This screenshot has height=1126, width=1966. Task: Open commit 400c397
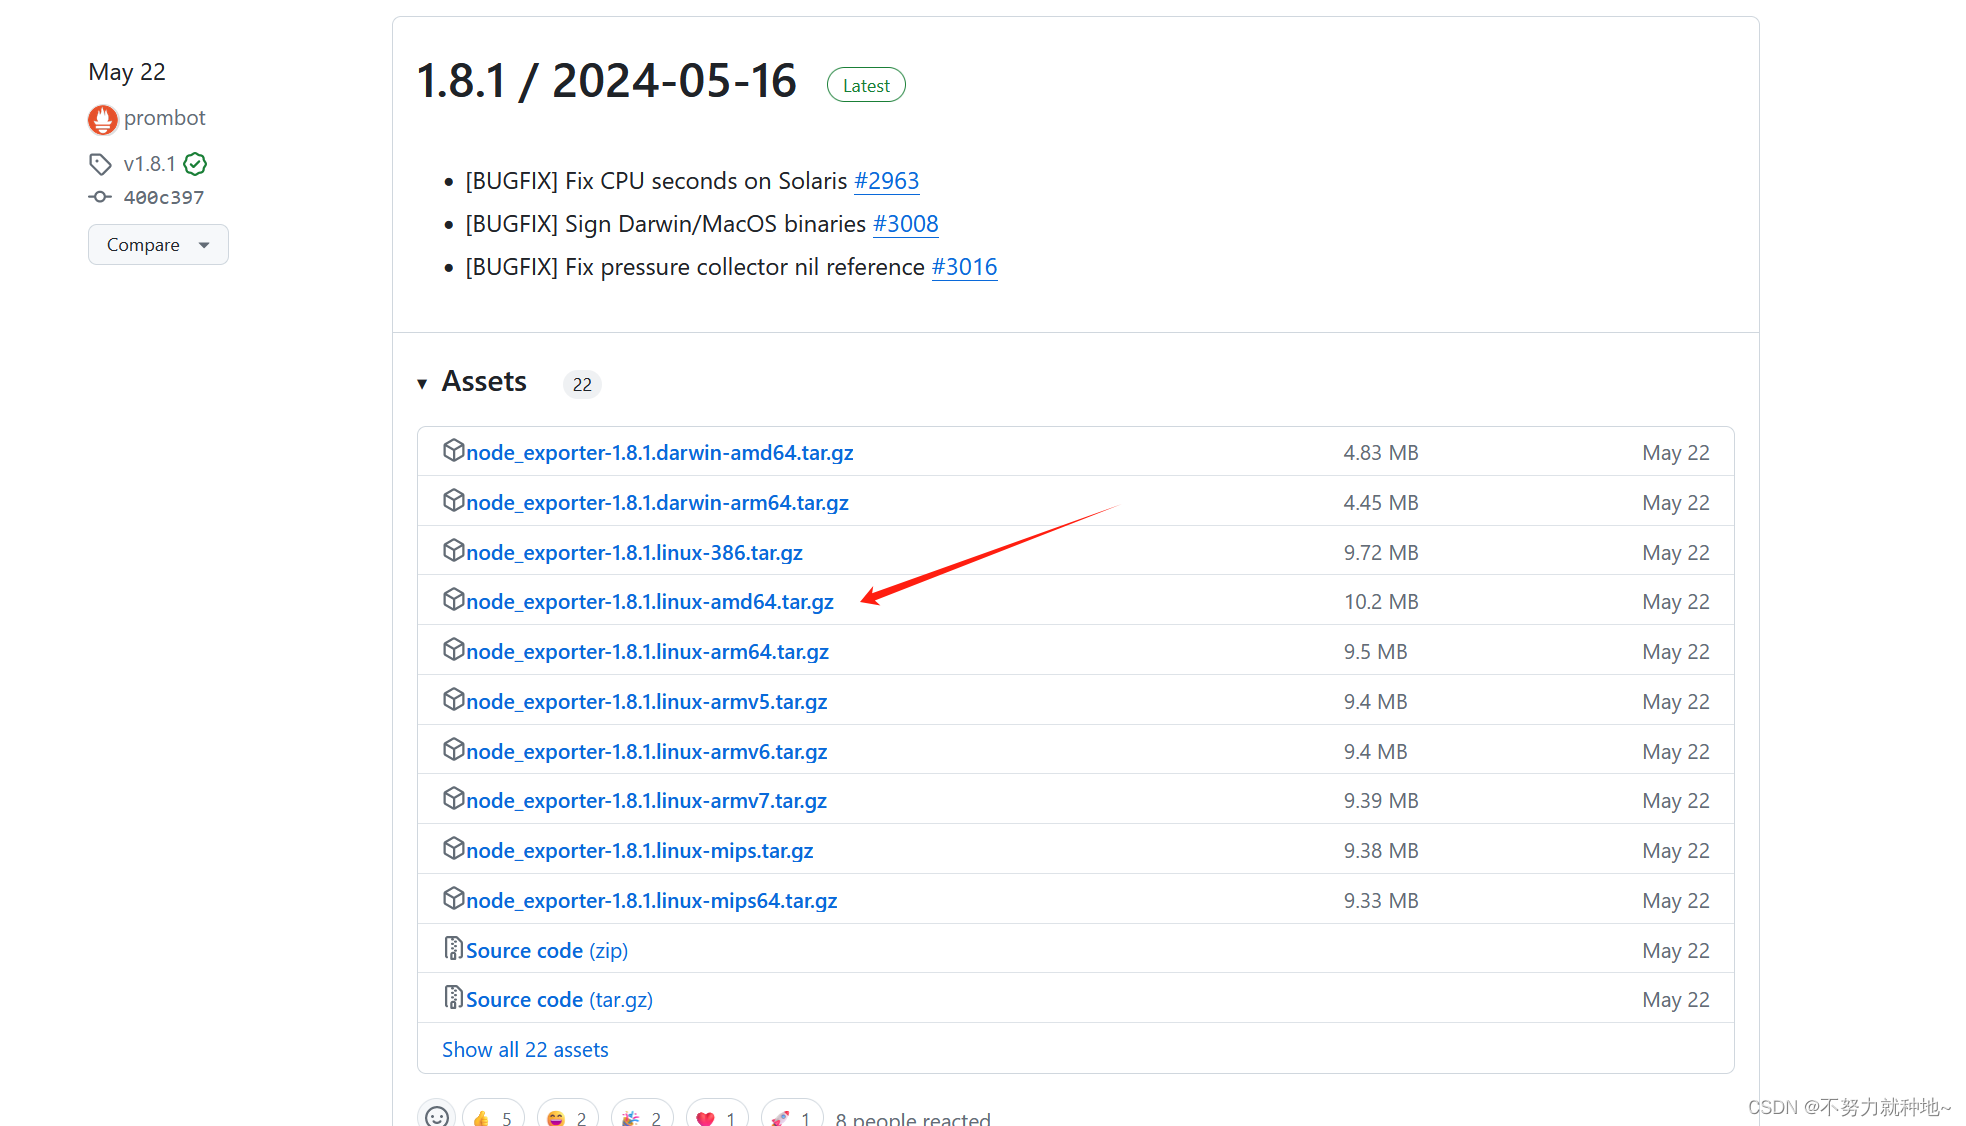pyautogui.click(x=164, y=198)
